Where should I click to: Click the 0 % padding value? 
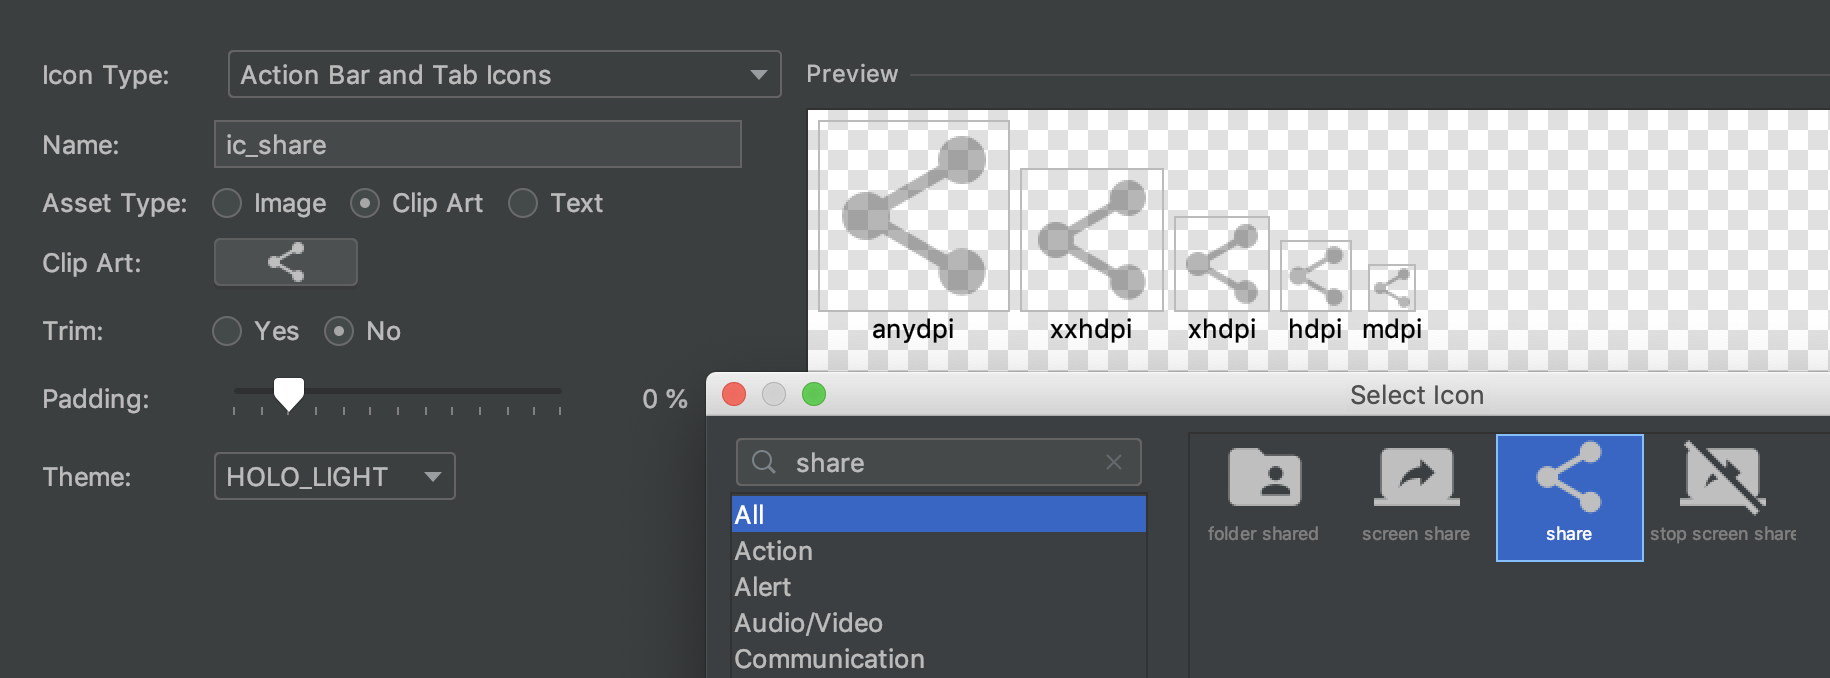click(665, 399)
